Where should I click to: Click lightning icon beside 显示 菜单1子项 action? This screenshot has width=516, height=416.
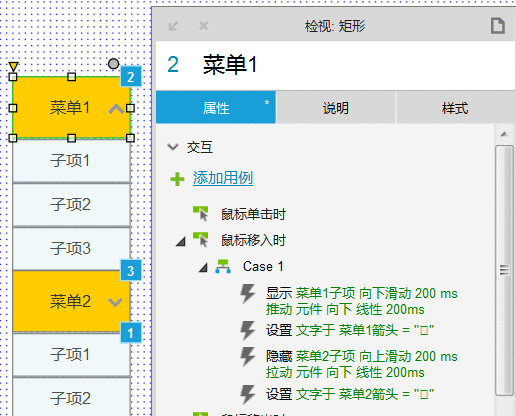click(248, 294)
